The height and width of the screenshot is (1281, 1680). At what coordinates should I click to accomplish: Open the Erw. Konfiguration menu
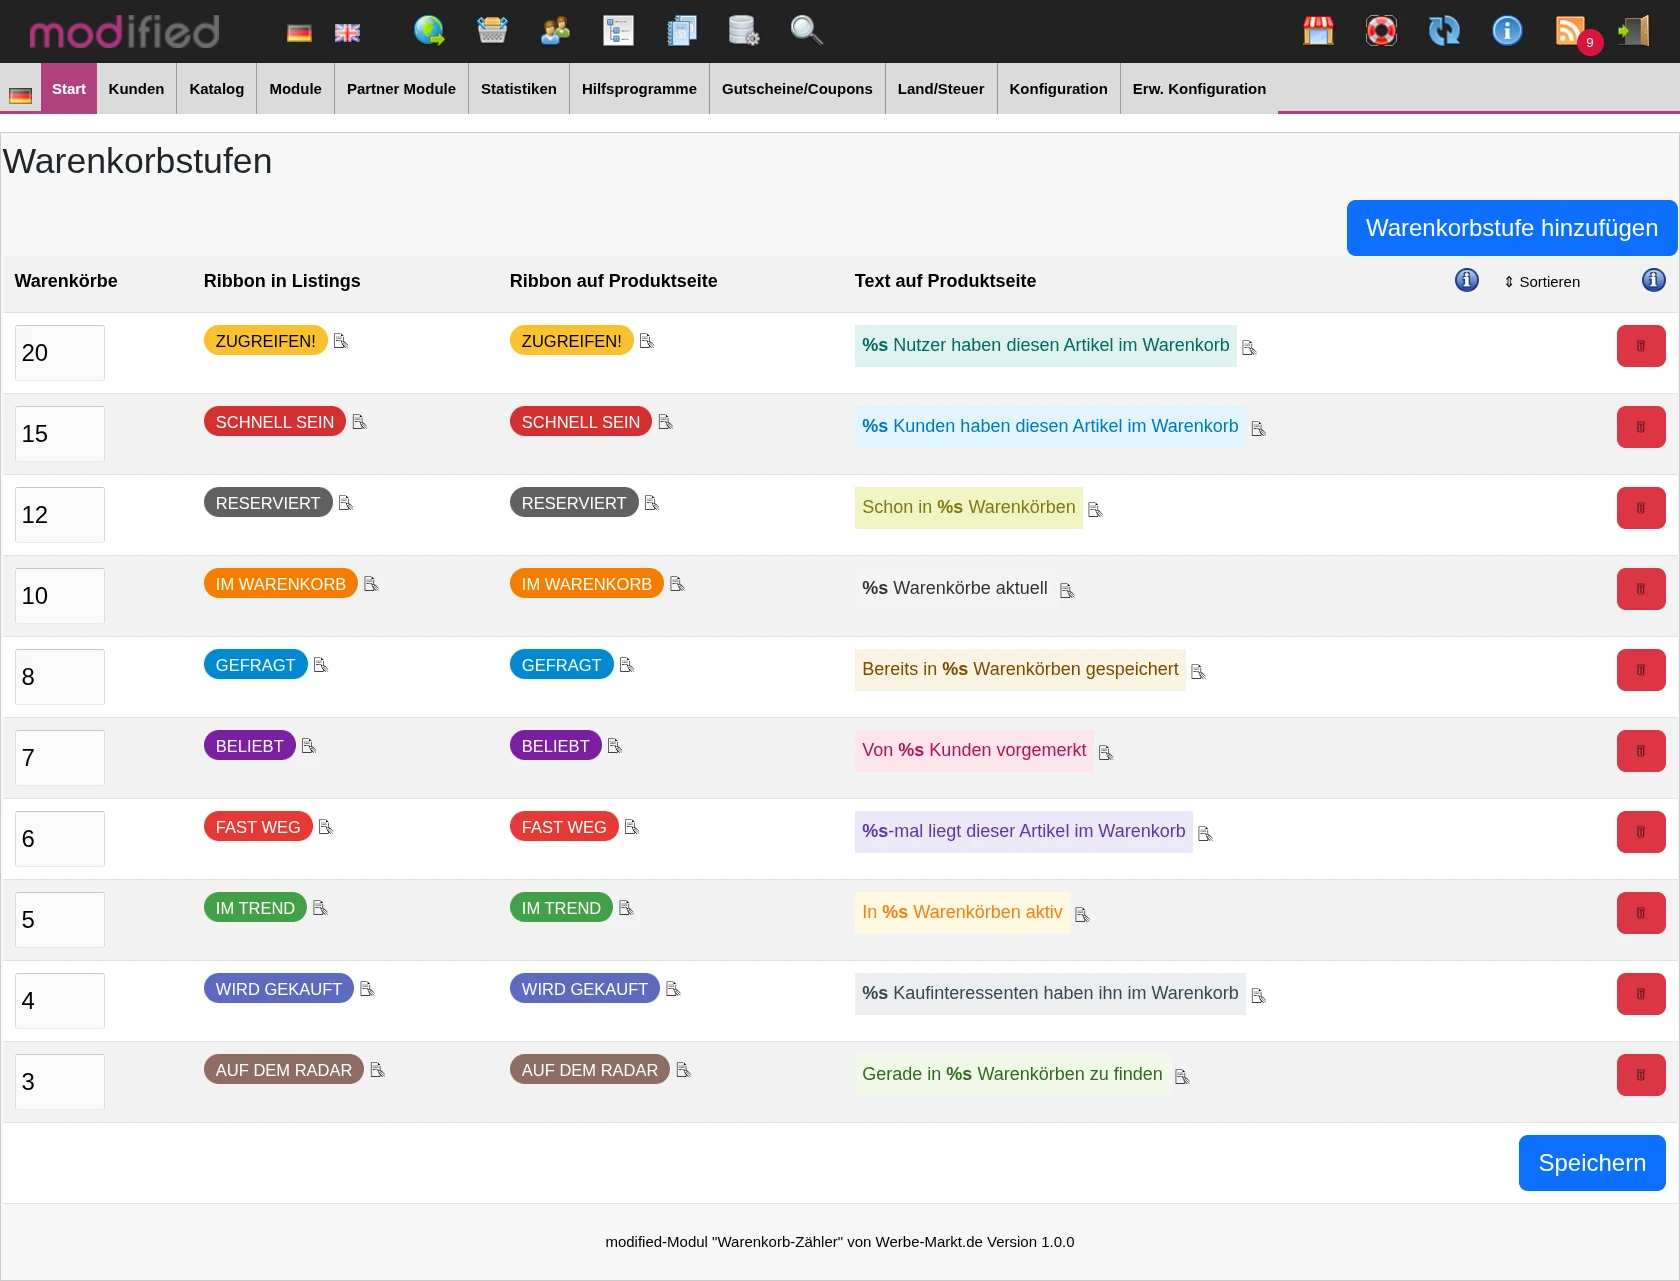tap(1199, 88)
